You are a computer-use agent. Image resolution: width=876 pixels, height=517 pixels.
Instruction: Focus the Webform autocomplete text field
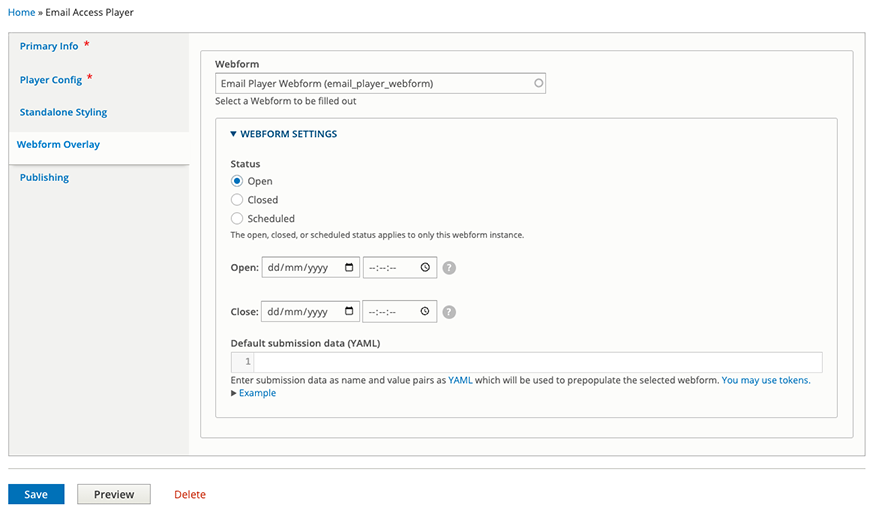(x=380, y=83)
